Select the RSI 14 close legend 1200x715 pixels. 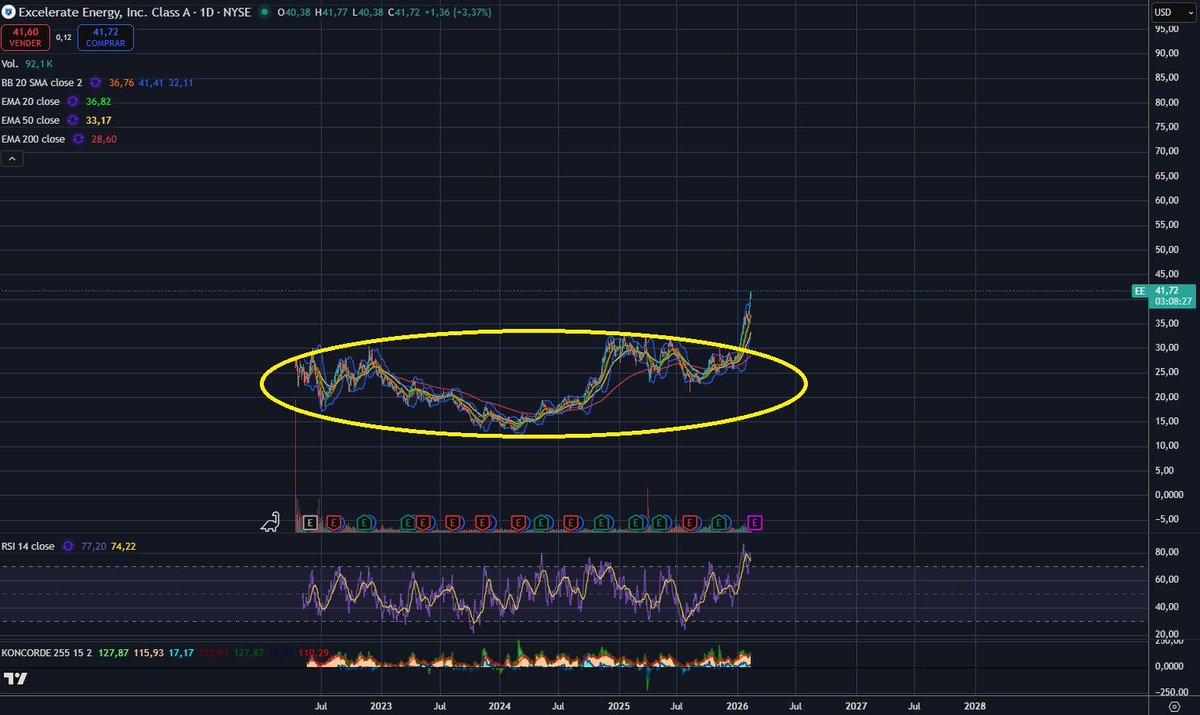28,547
